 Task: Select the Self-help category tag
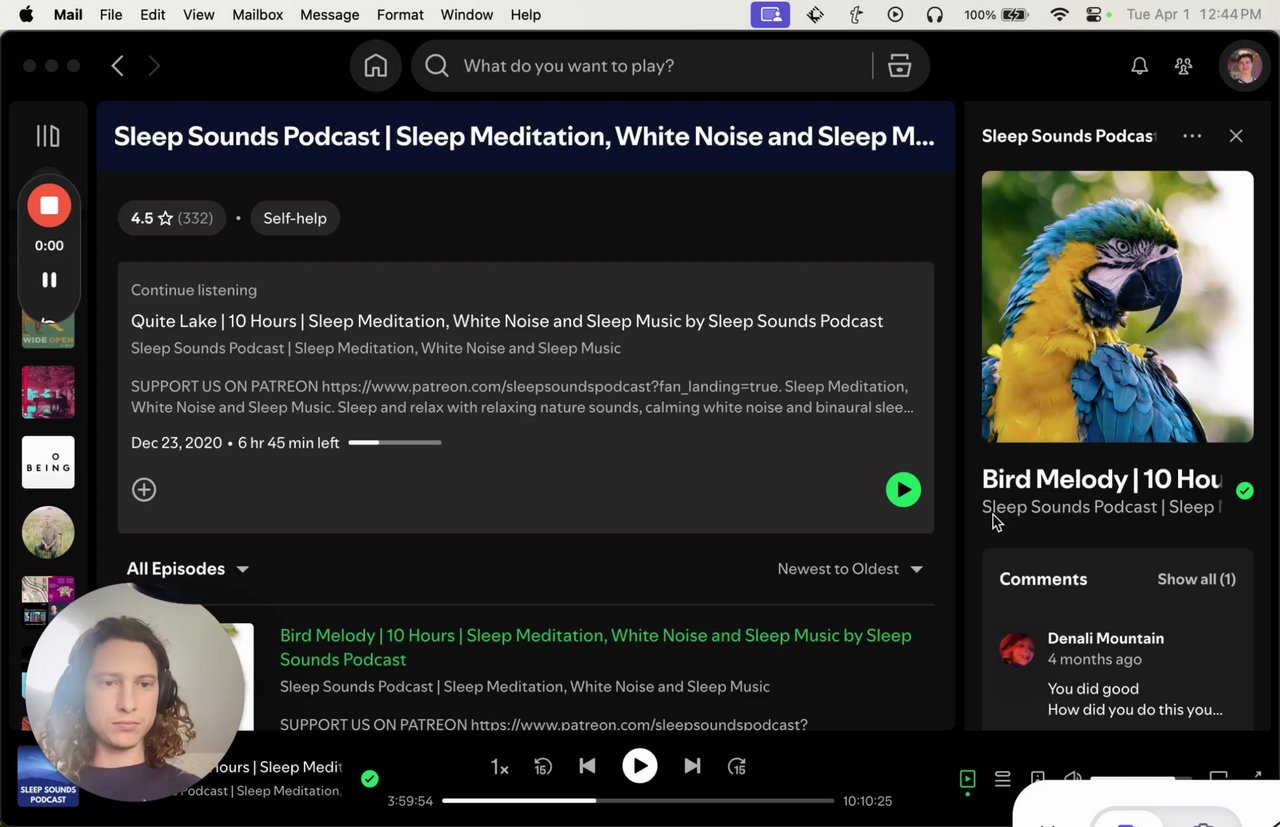tap(295, 218)
